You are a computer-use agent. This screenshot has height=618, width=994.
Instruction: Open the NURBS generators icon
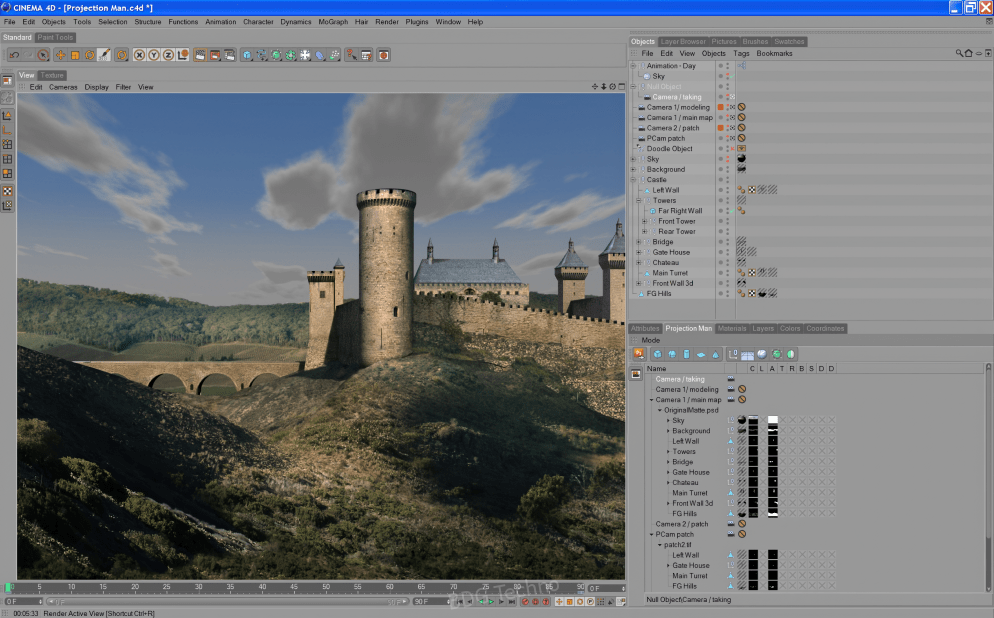(276, 55)
